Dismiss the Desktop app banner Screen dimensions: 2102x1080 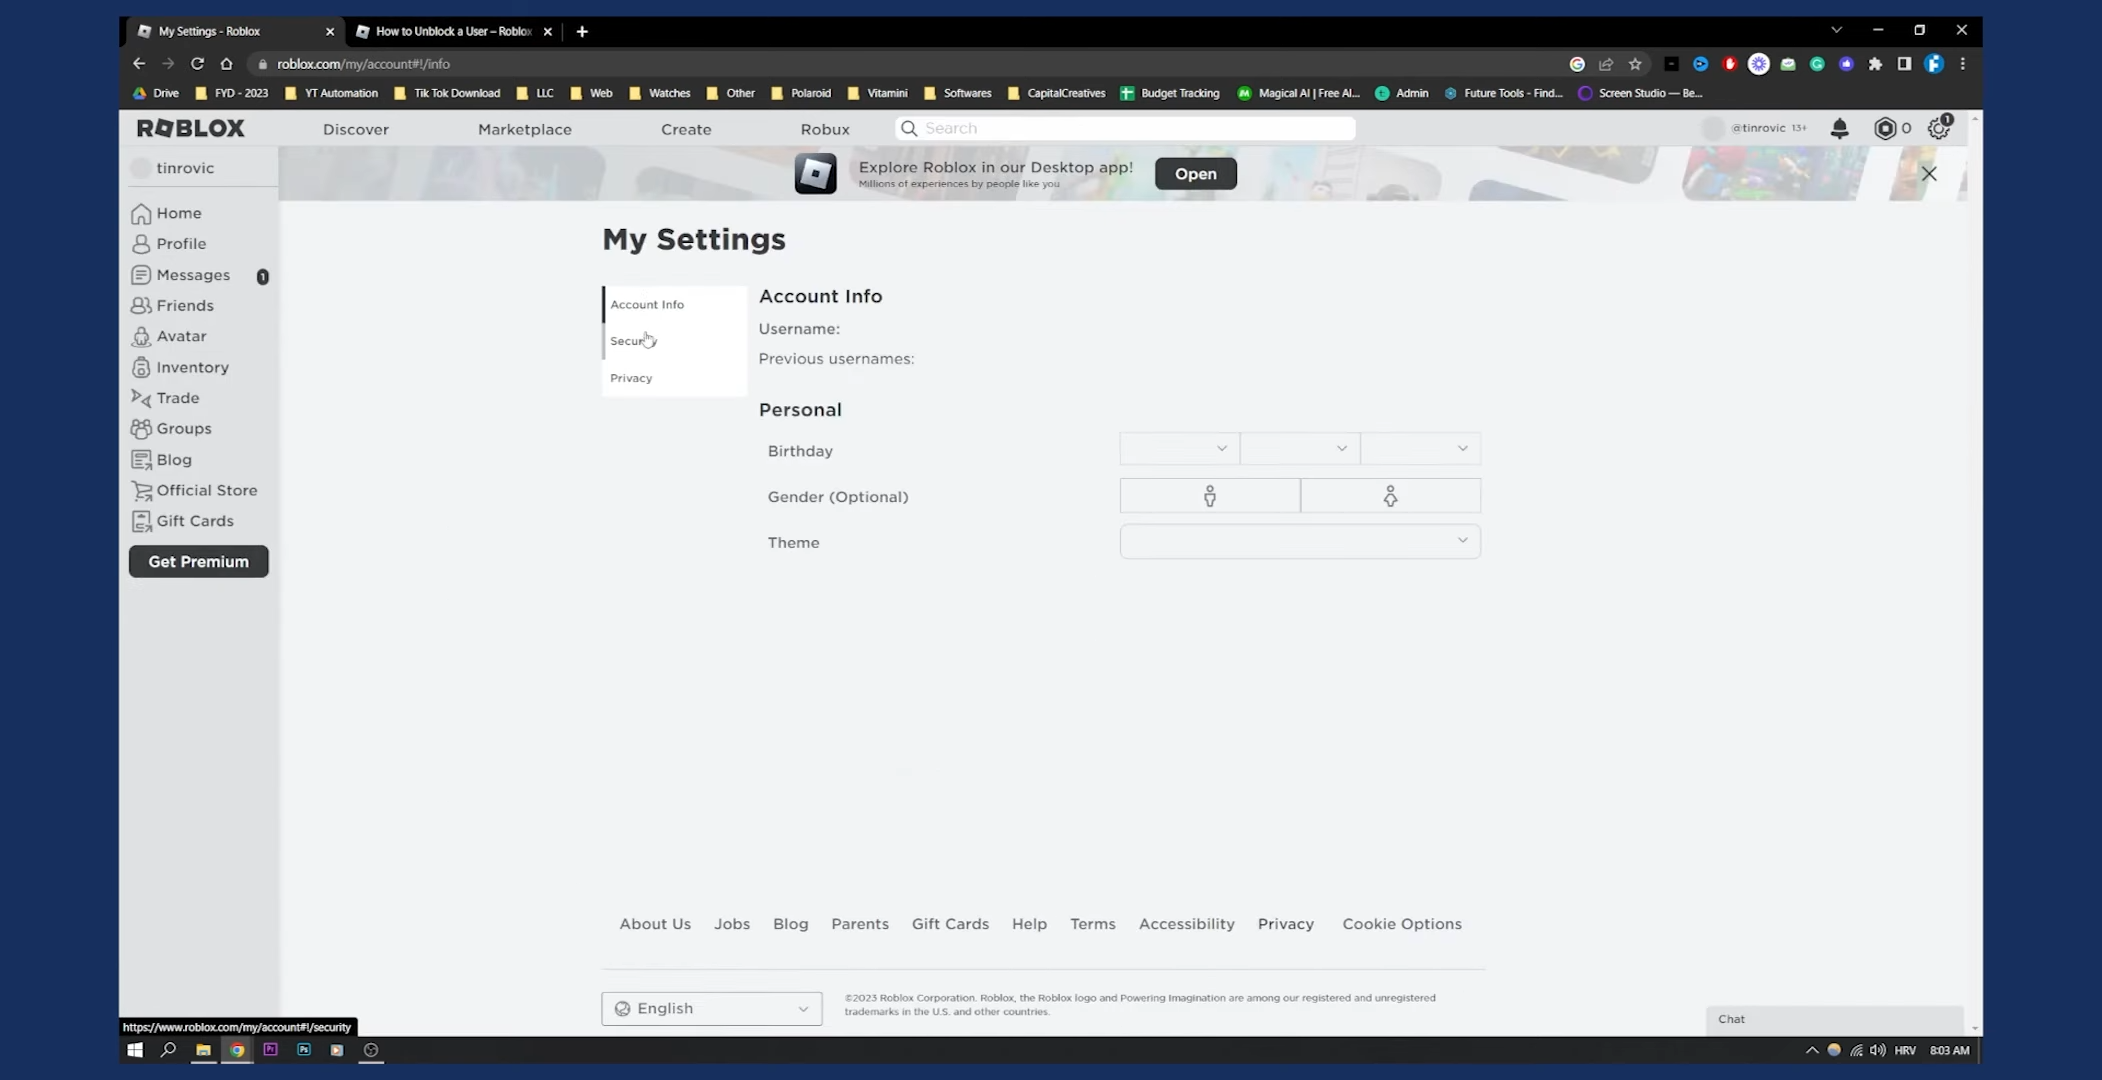(x=1929, y=174)
